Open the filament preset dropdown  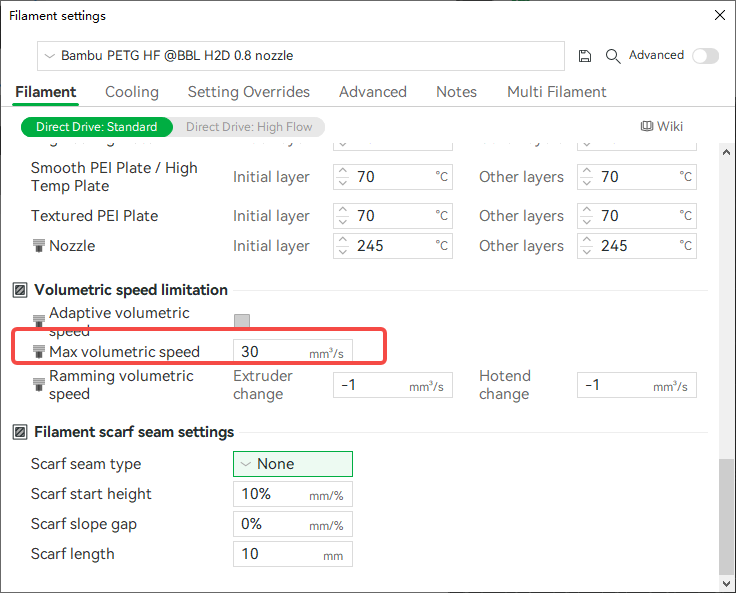pos(301,56)
